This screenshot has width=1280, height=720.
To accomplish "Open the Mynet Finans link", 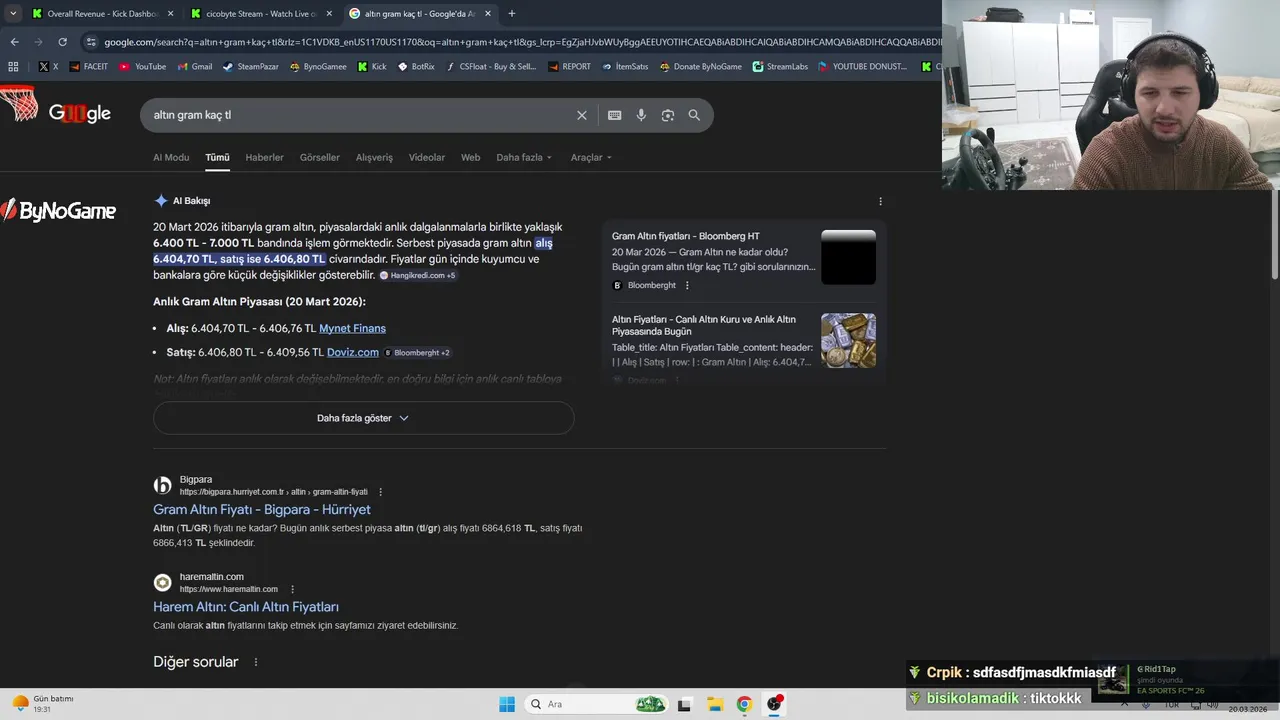I will [x=352, y=328].
